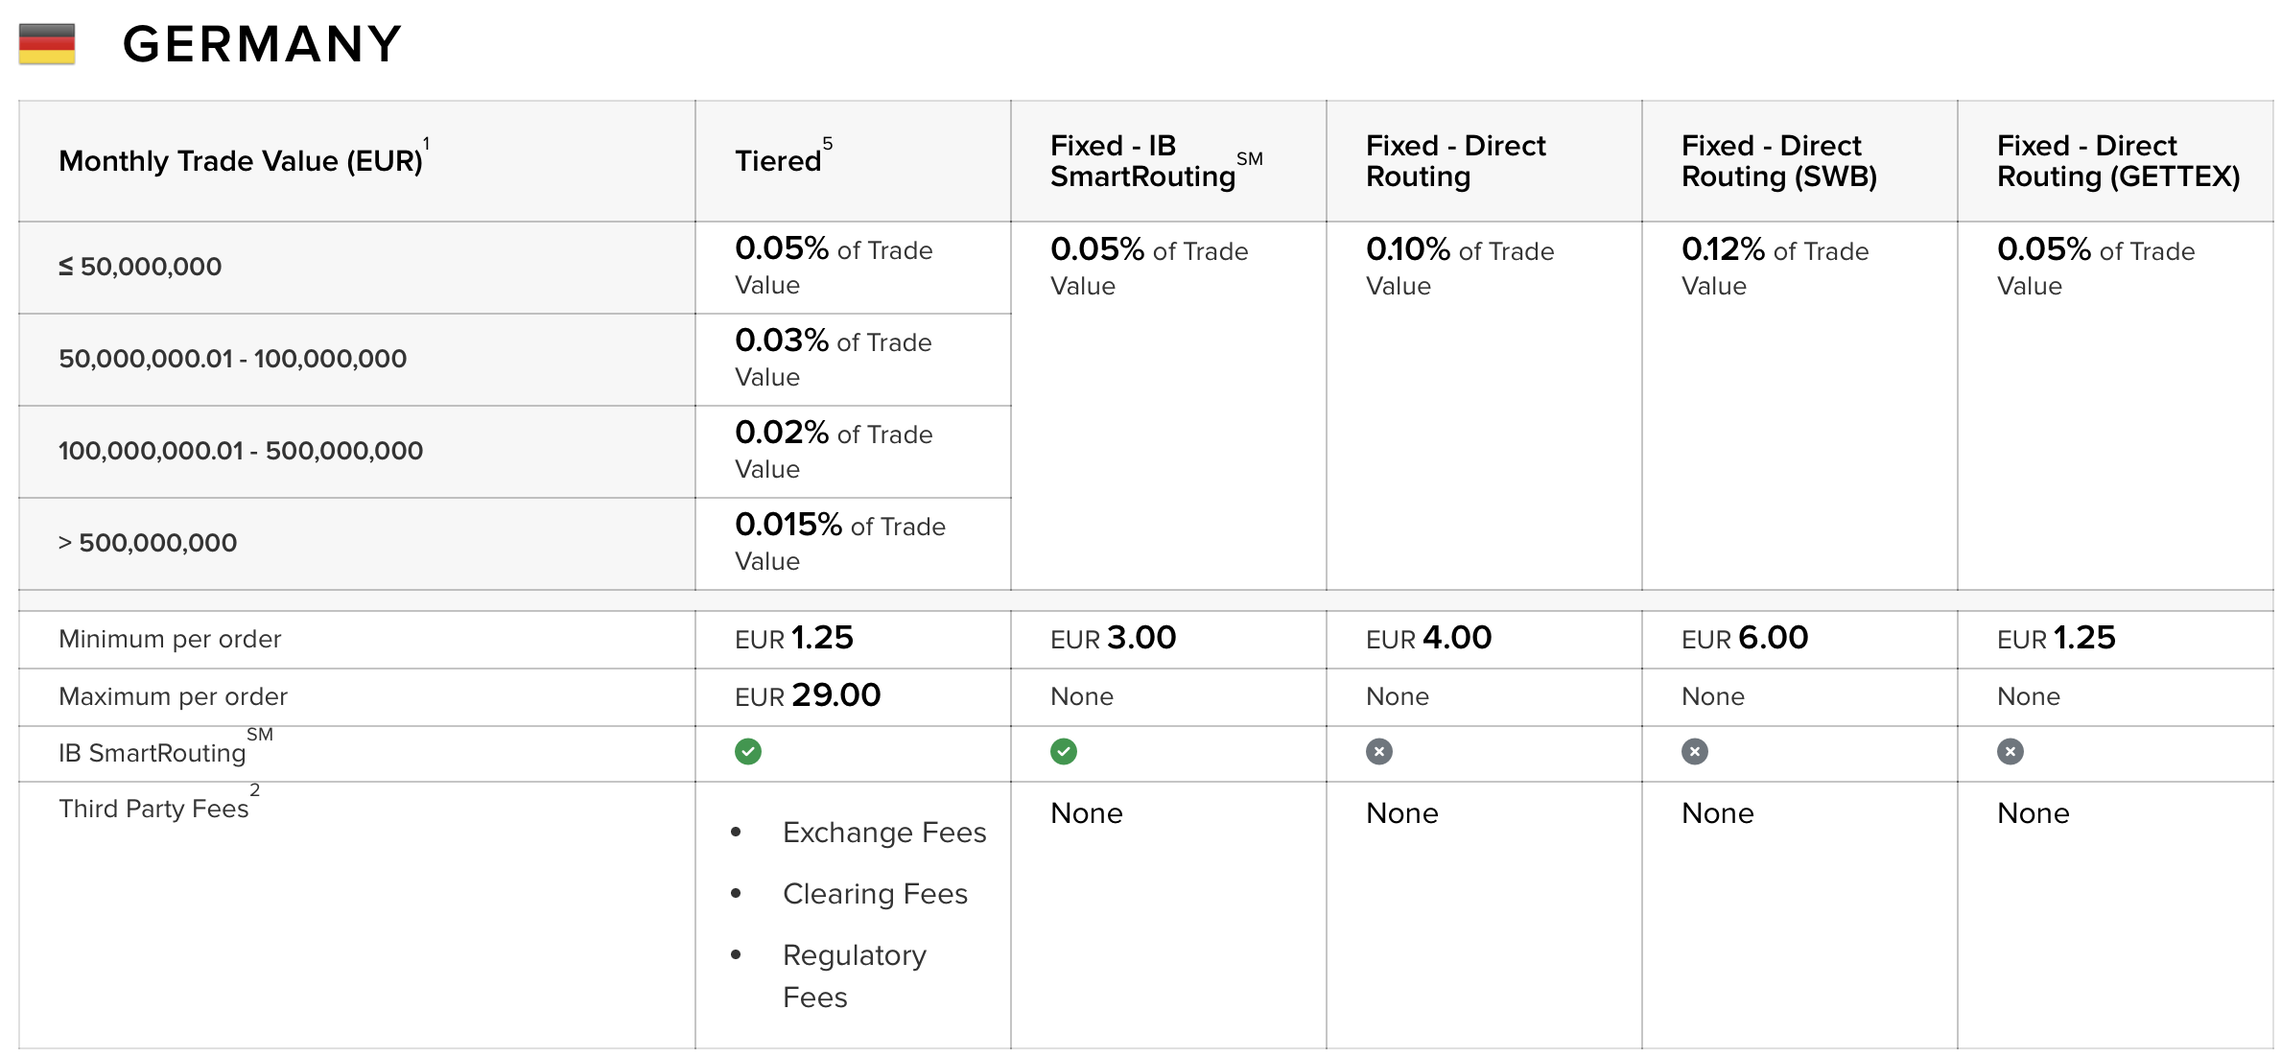This screenshot has height=1057, width=2281.
Task: Select the Tiered column header
Action: pos(778,161)
